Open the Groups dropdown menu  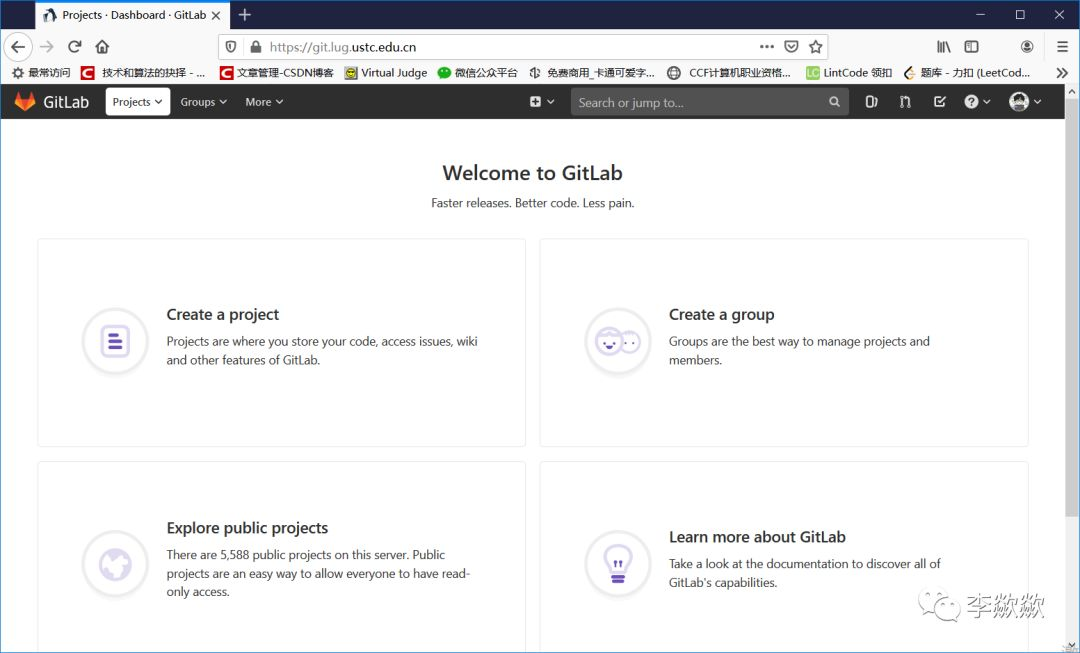pos(203,102)
